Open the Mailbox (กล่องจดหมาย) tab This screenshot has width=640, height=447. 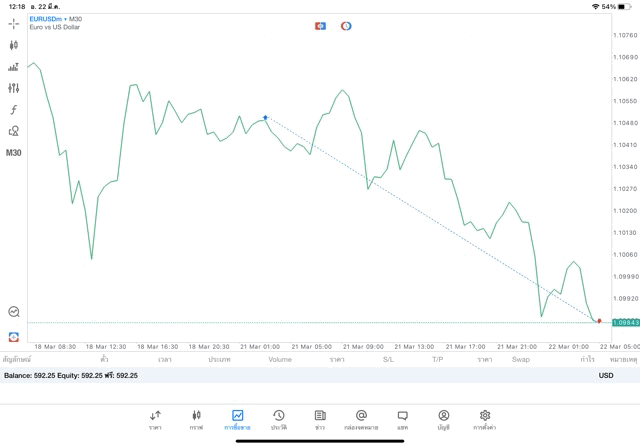point(361,419)
